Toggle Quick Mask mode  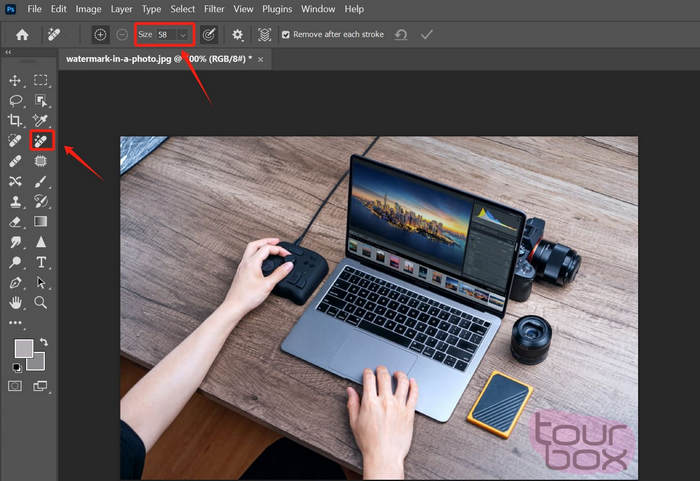(x=15, y=386)
